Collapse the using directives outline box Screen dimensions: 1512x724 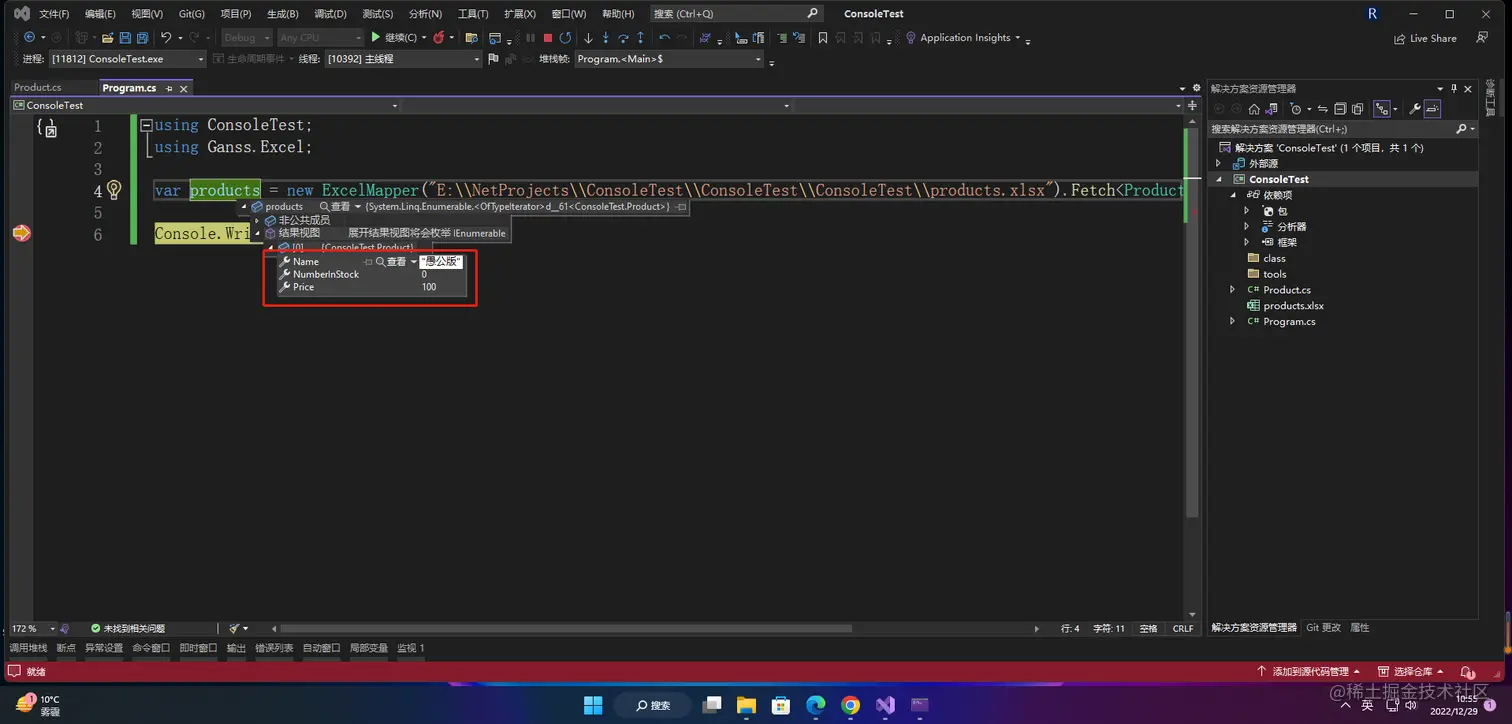click(x=146, y=126)
